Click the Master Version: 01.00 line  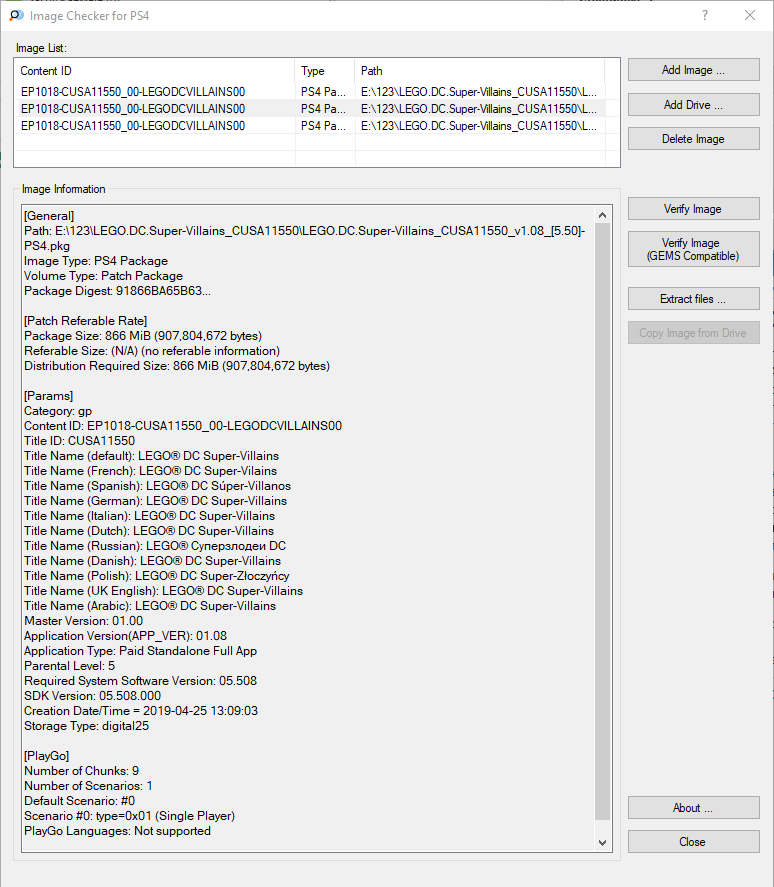pos(84,621)
